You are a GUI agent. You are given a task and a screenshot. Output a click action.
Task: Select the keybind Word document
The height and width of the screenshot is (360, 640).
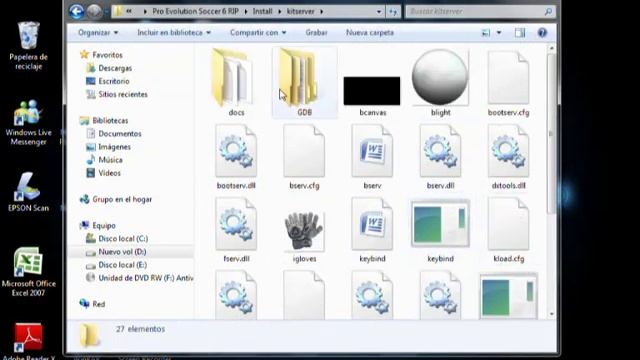pyautogui.click(x=372, y=230)
